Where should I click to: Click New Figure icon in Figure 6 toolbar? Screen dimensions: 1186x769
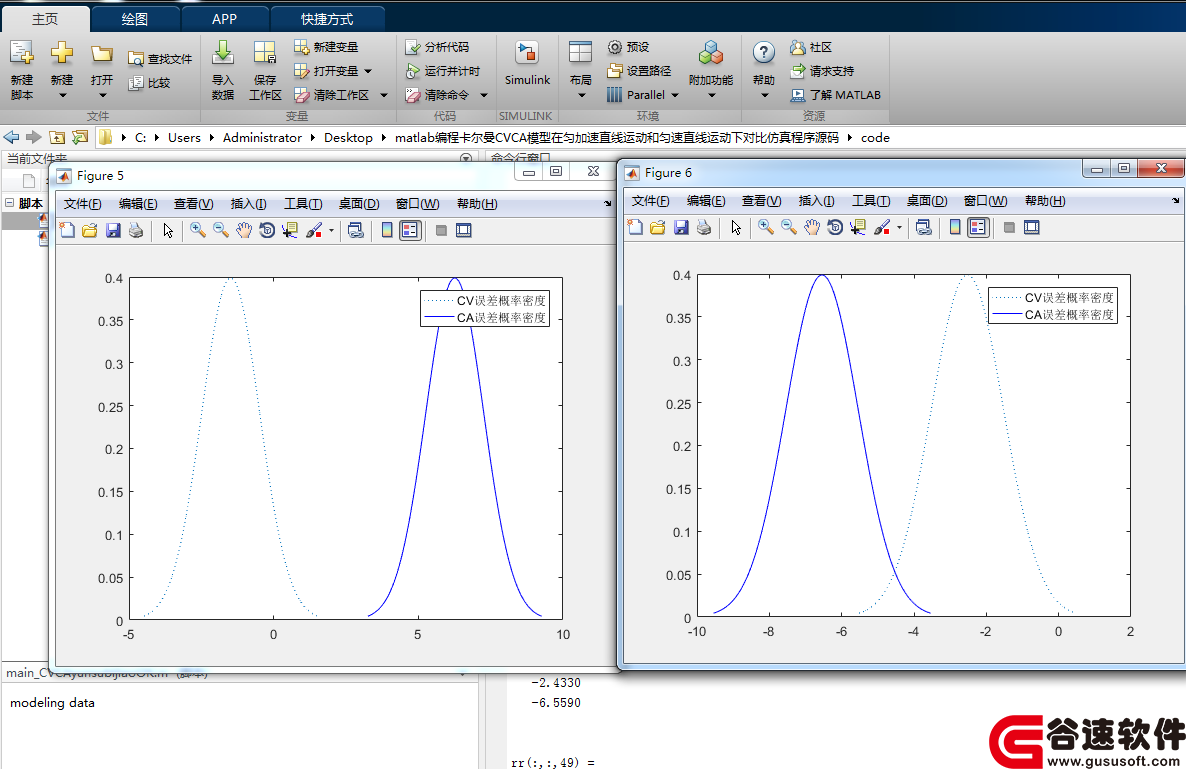click(635, 228)
